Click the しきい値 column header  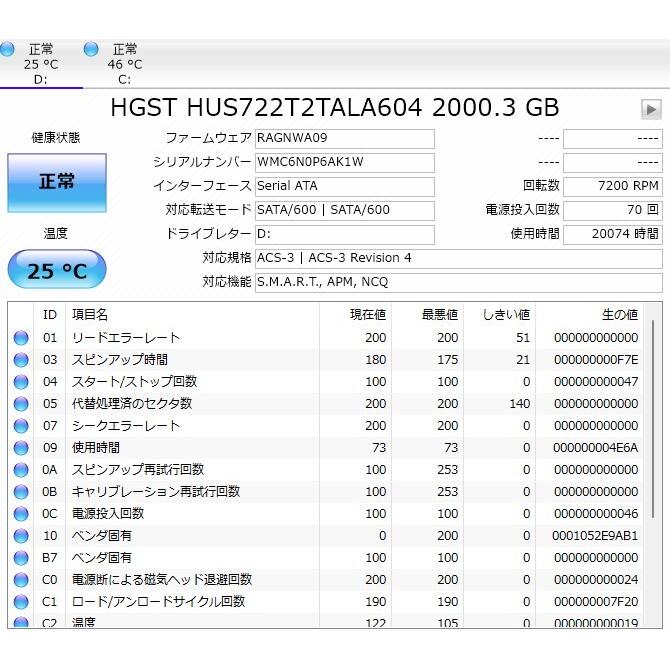[x=498, y=315]
